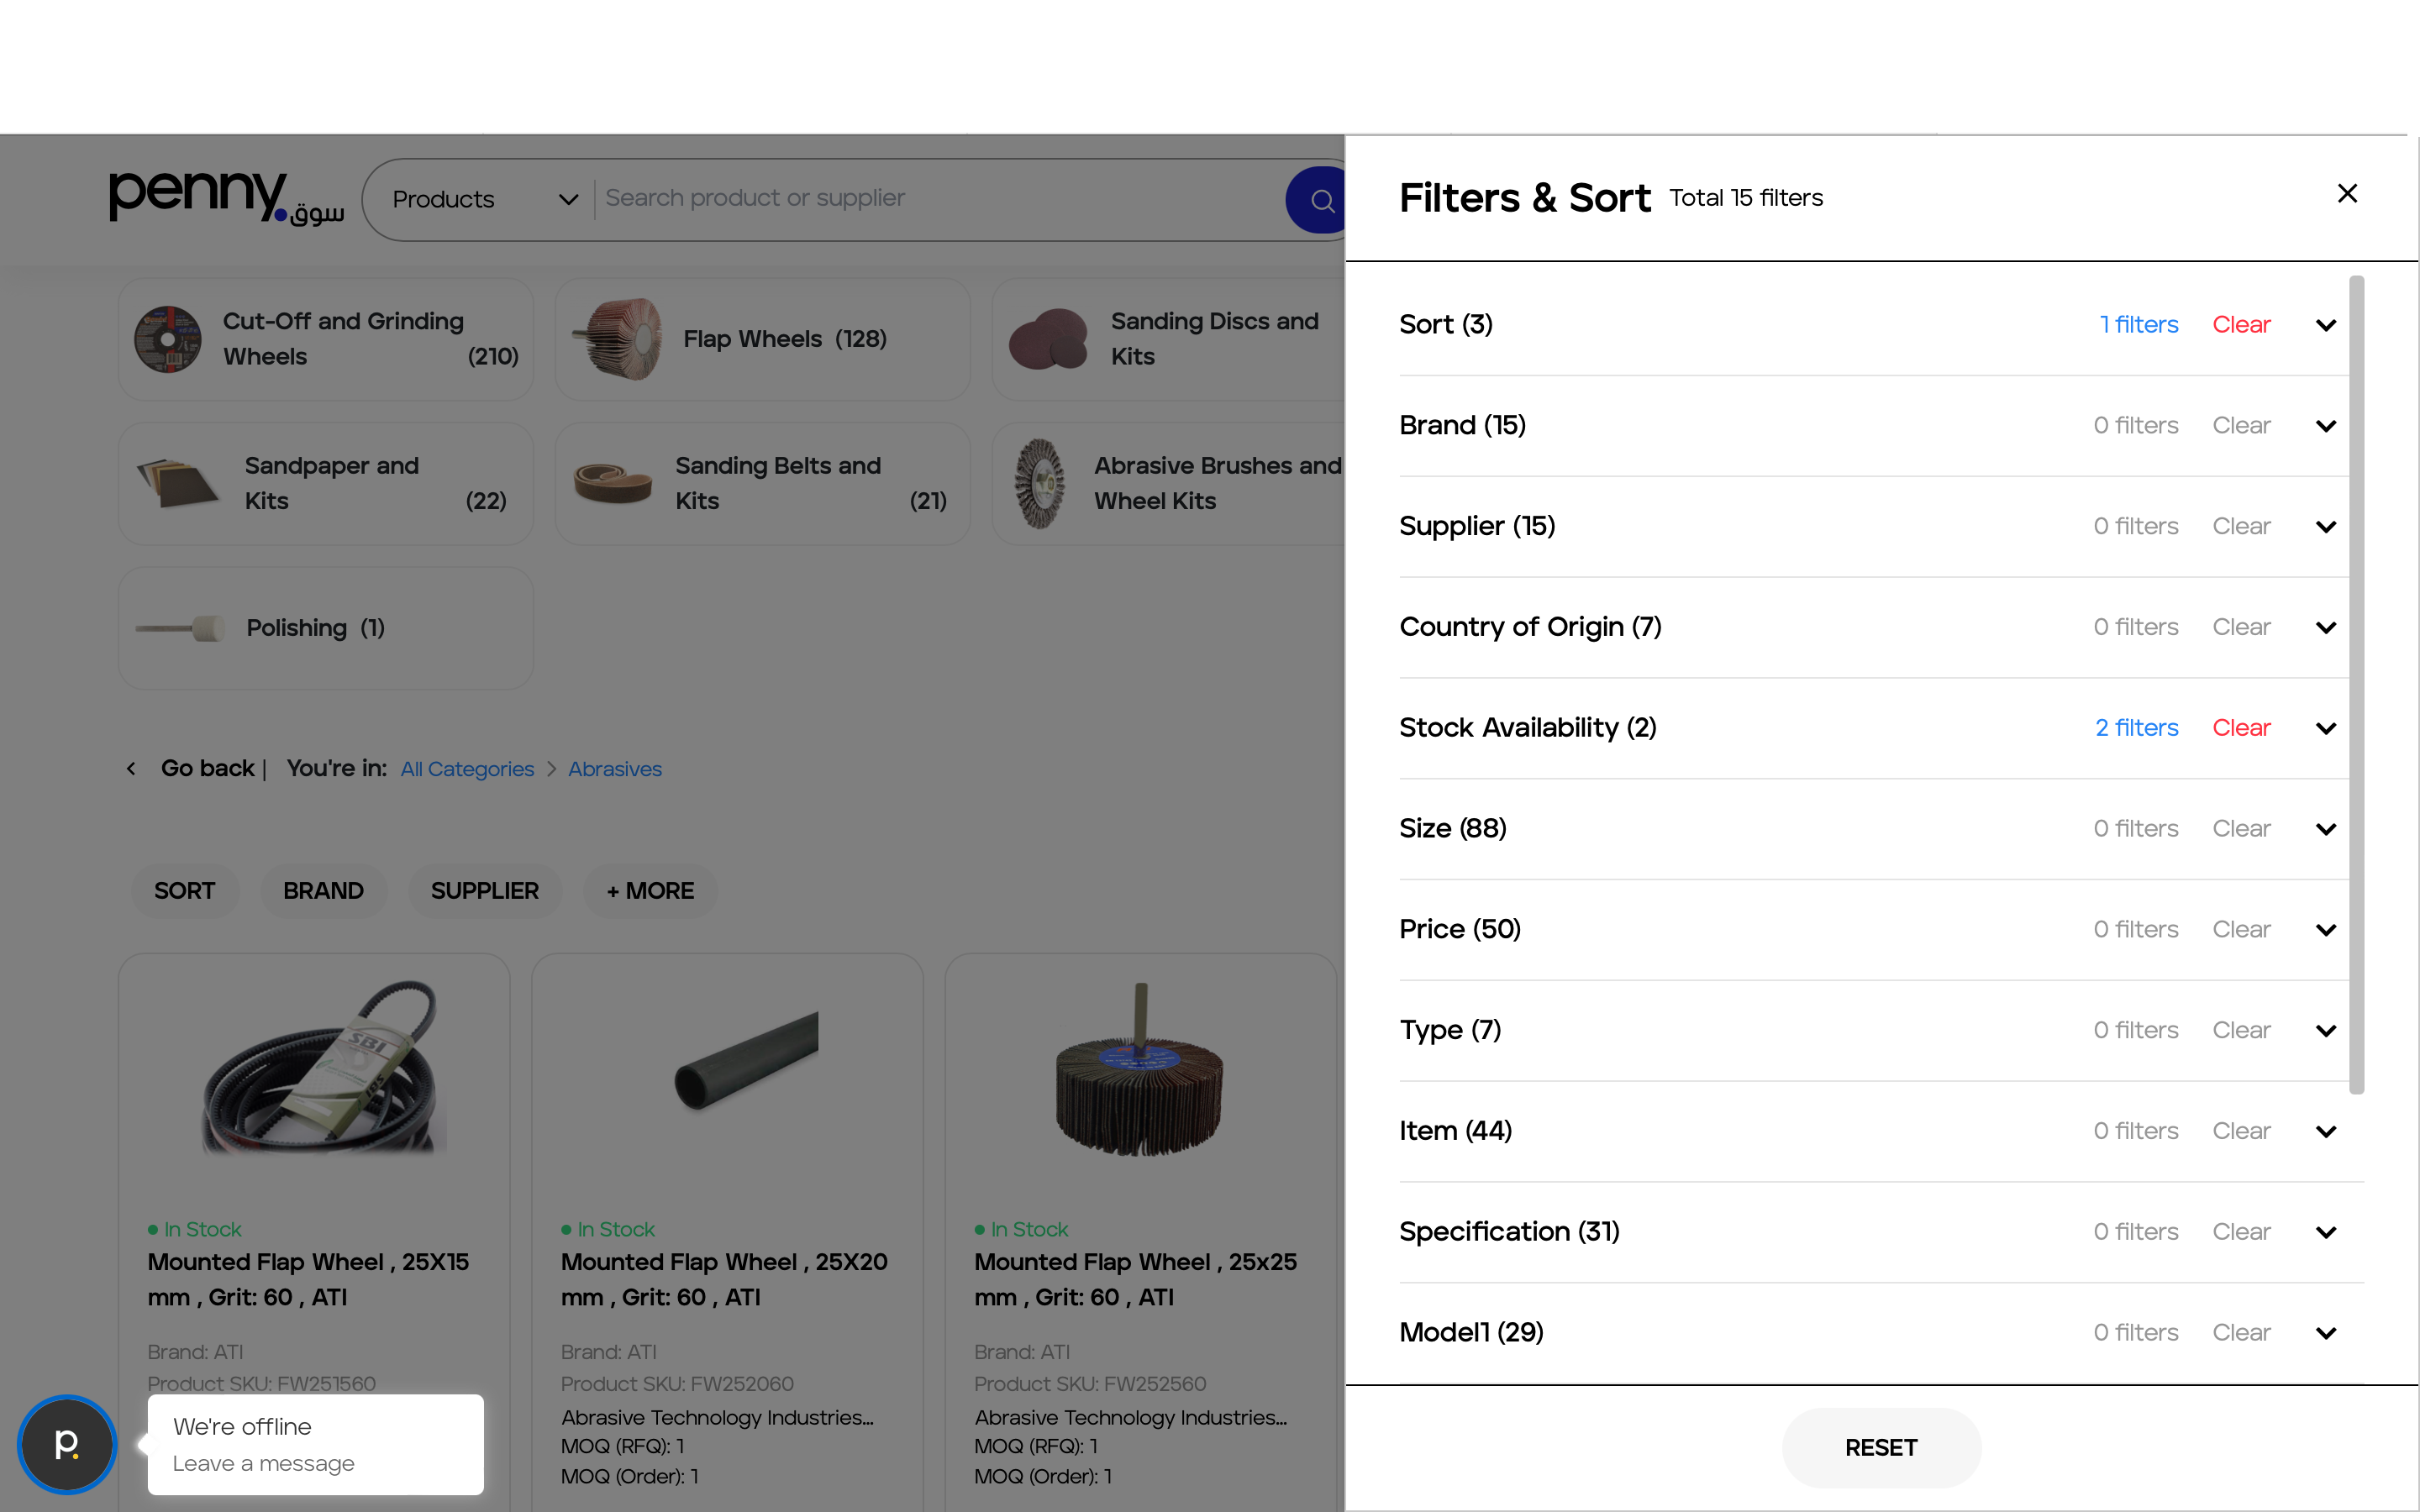
Task: Open the Cut-Off and Grinding Wheels thumbnail
Action: pyautogui.click(x=168, y=339)
